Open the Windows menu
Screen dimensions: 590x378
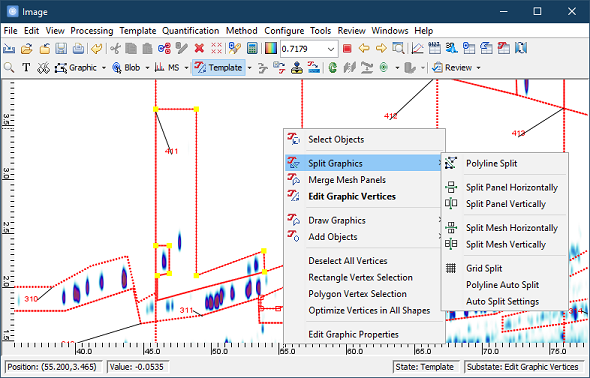coord(390,30)
